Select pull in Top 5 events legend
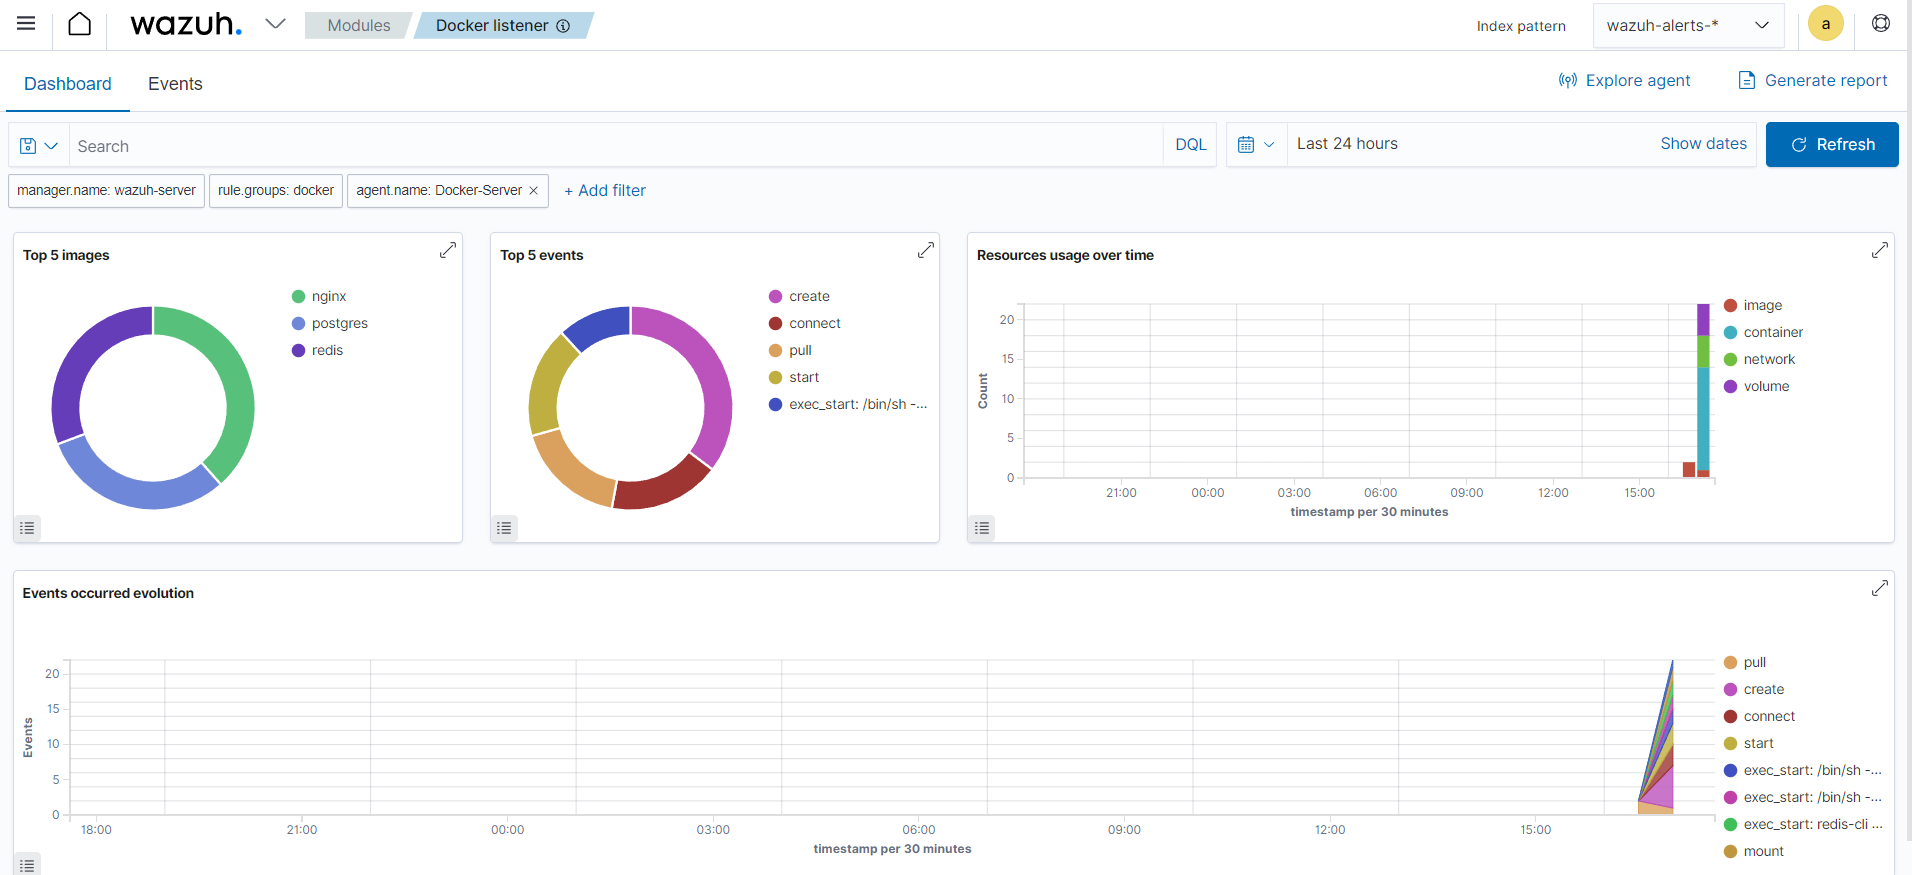 790,351
